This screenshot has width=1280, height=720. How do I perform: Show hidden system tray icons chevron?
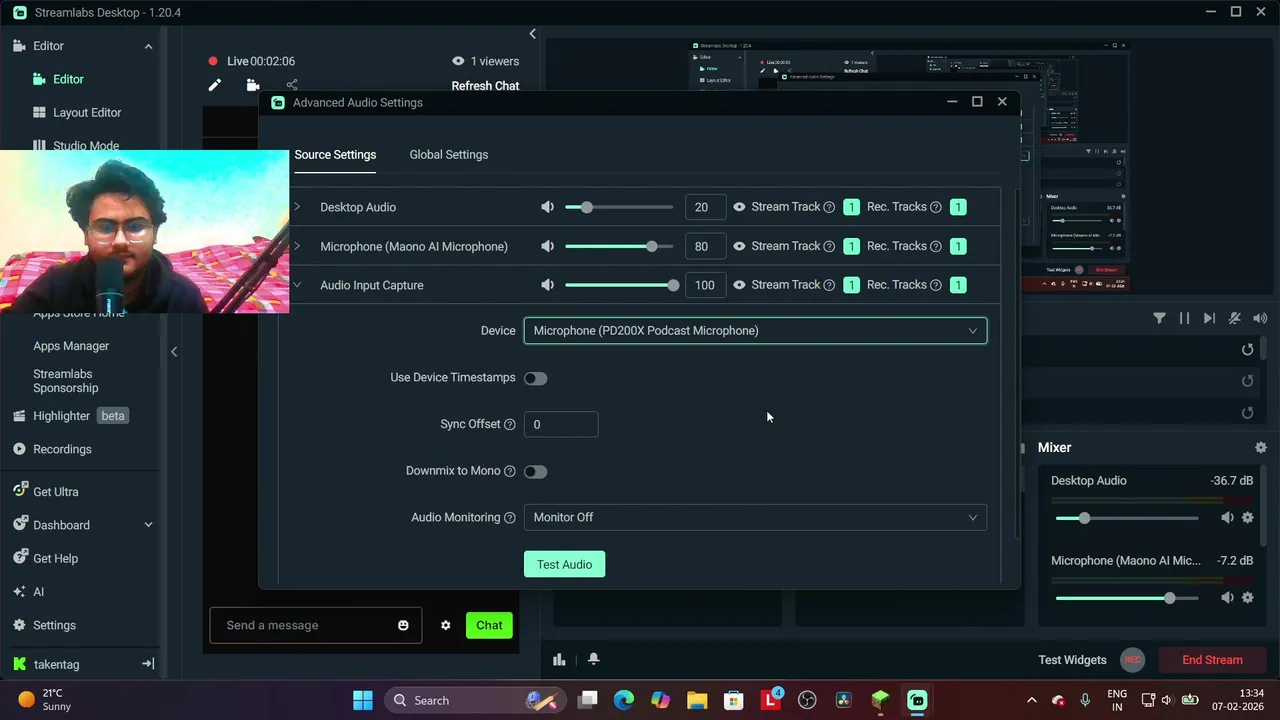pyautogui.click(x=1031, y=700)
